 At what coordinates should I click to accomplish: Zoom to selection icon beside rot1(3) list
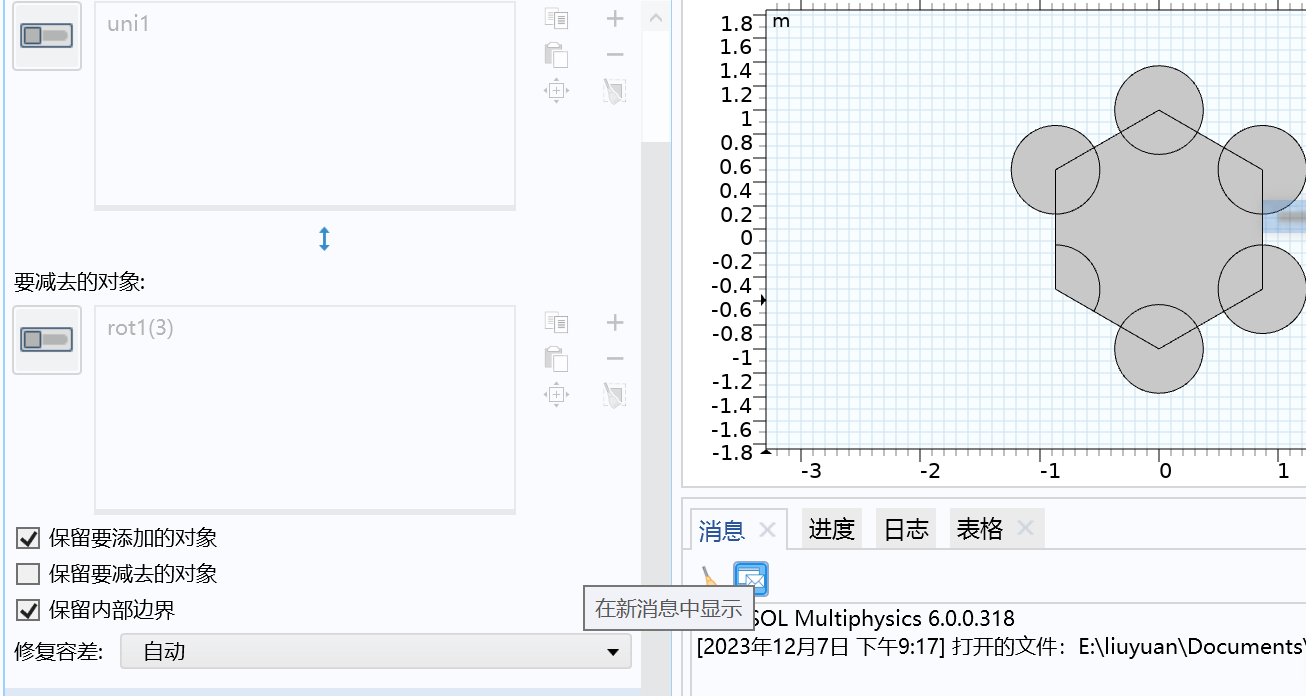556,395
